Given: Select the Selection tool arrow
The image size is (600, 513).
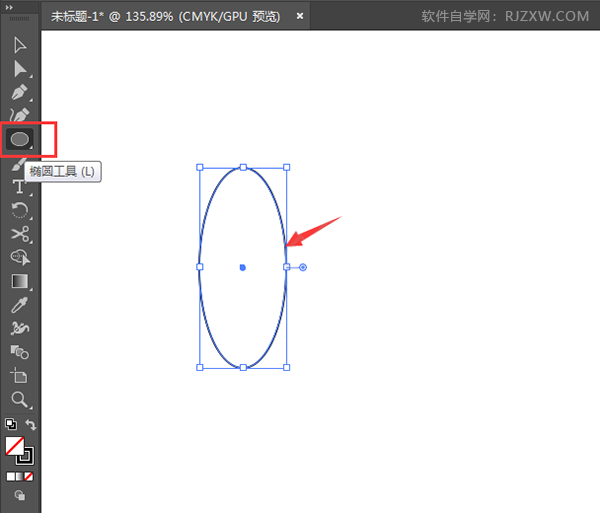Looking at the screenshot, I should 20,45.
